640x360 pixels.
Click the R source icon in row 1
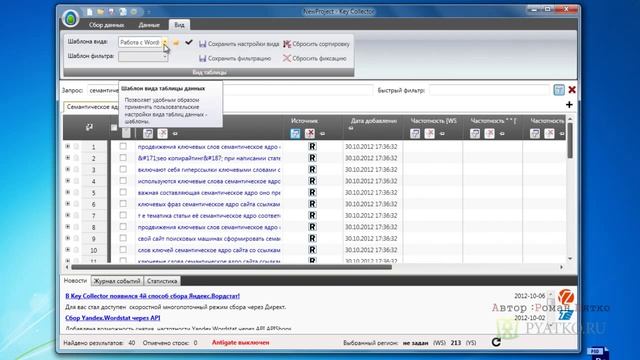coord(312,146)
